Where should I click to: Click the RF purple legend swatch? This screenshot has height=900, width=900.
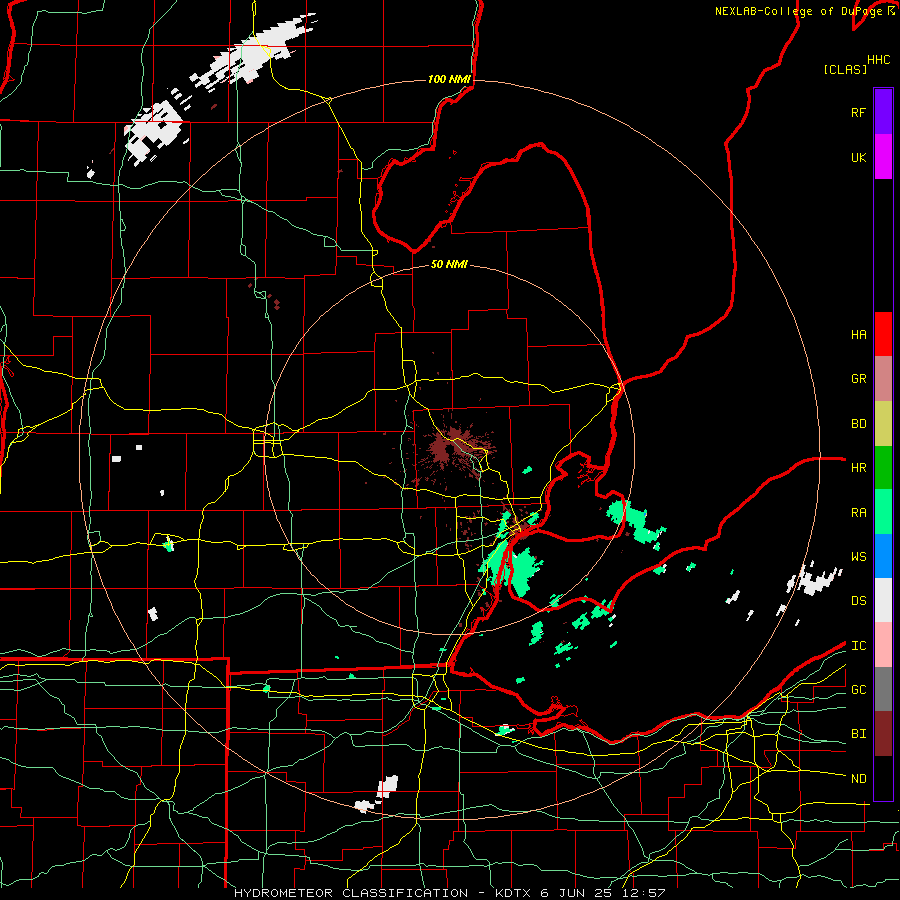pos(883,112)
